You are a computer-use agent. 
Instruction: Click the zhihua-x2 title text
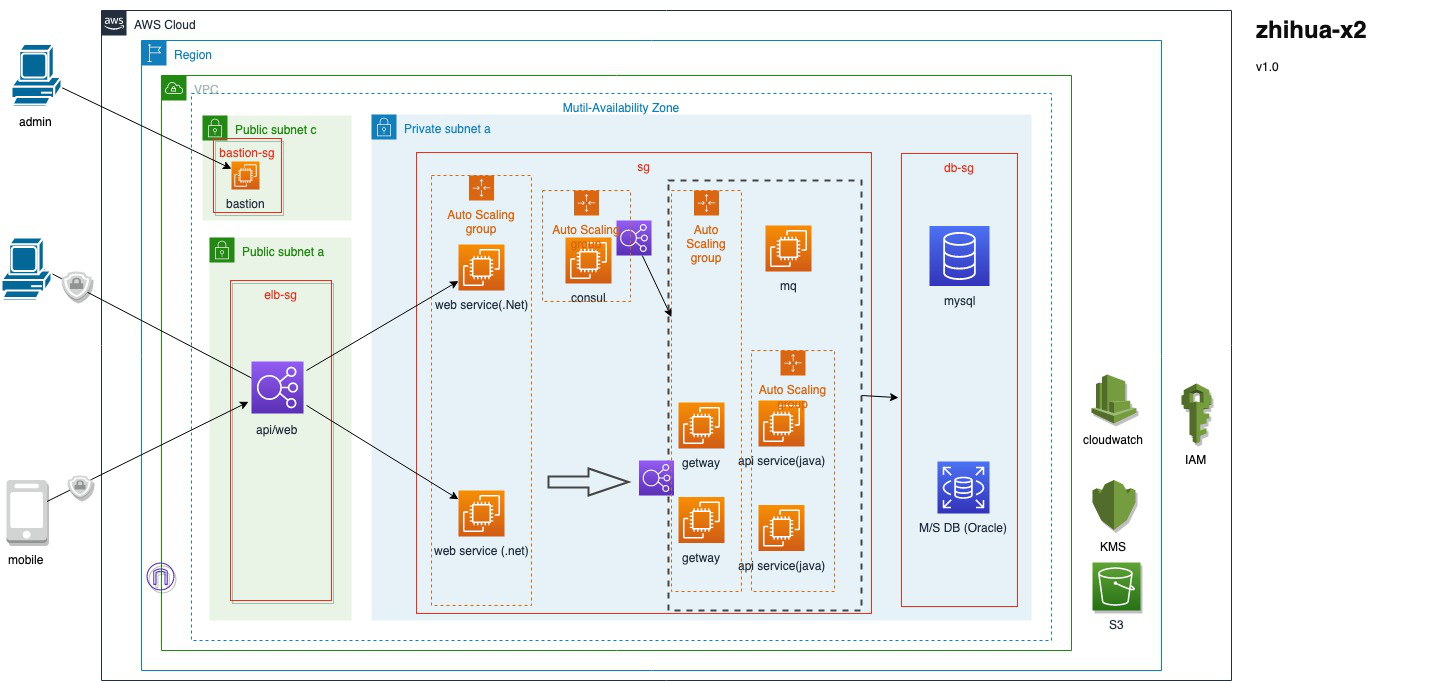(1311, 30)
